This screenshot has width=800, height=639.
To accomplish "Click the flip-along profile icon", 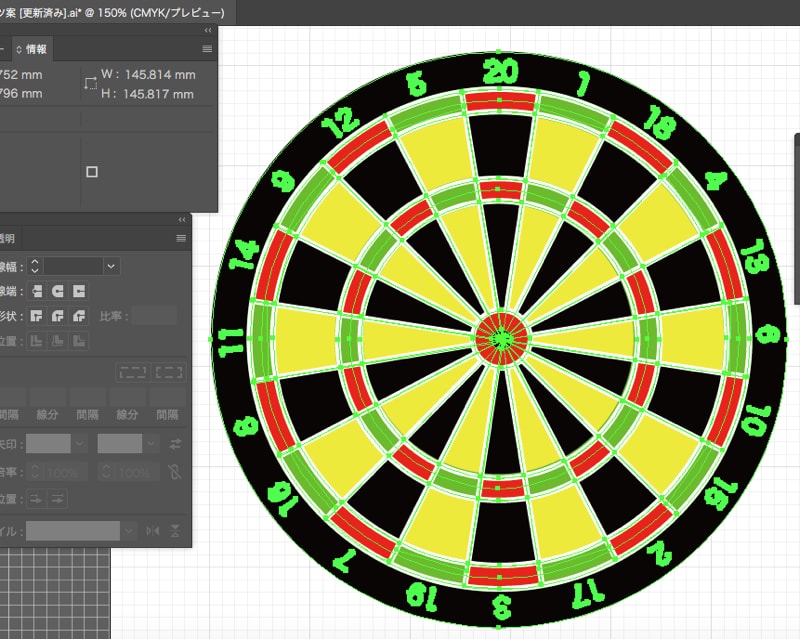I will point(153,531).
